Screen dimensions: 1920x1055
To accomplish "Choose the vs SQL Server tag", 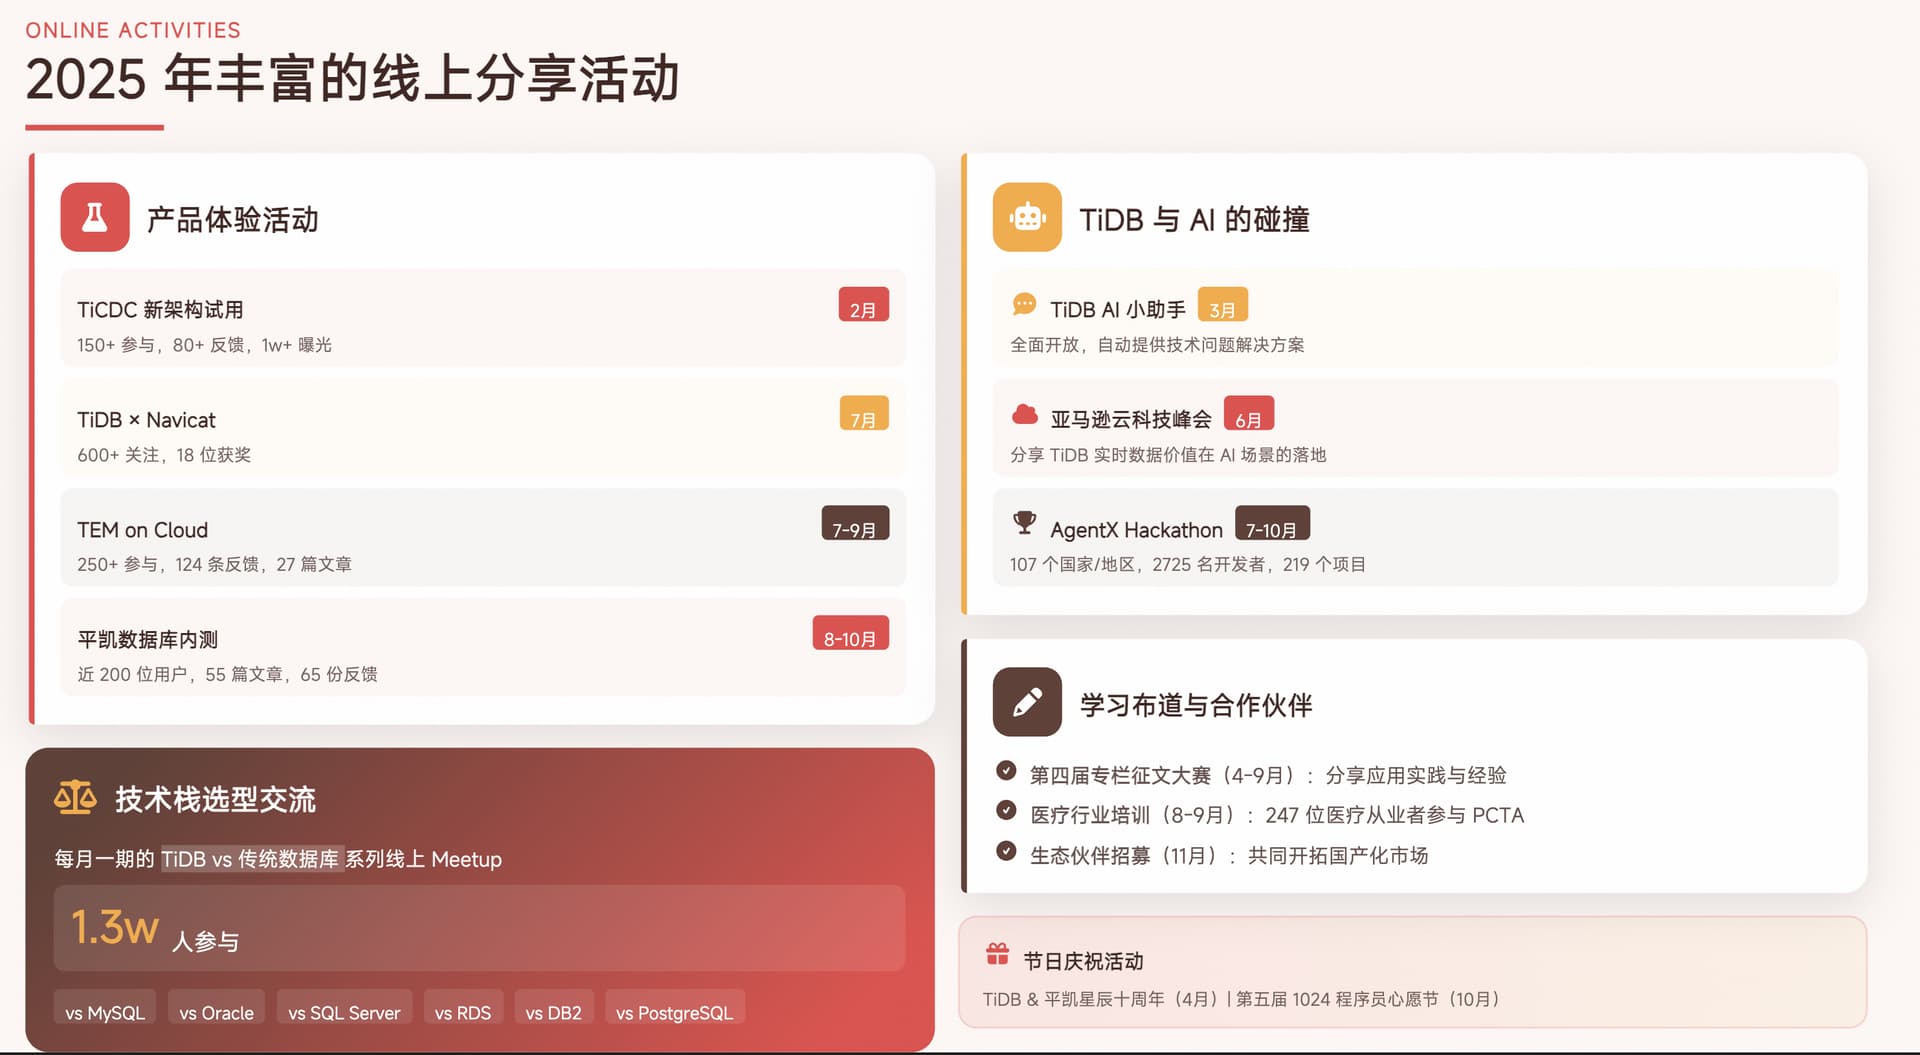I will (344, 1008).
